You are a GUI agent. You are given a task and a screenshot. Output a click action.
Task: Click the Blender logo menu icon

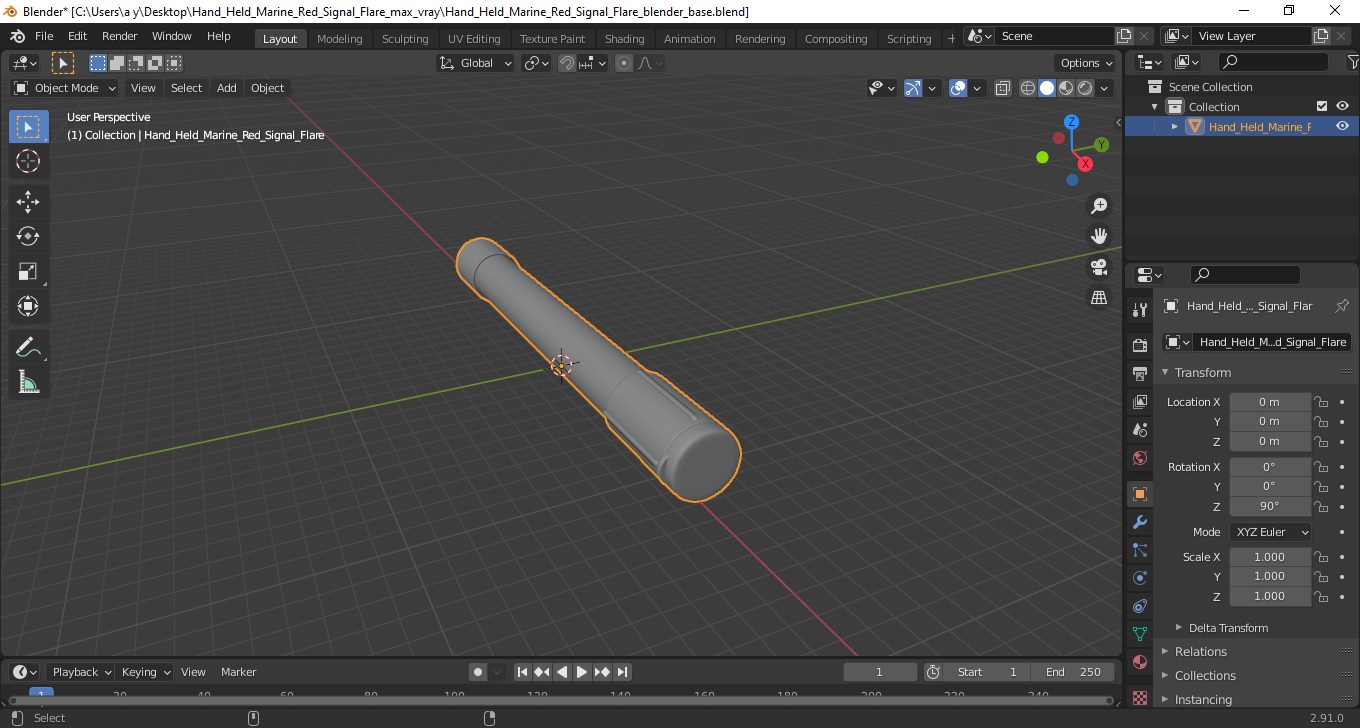(x=17, y=36)
